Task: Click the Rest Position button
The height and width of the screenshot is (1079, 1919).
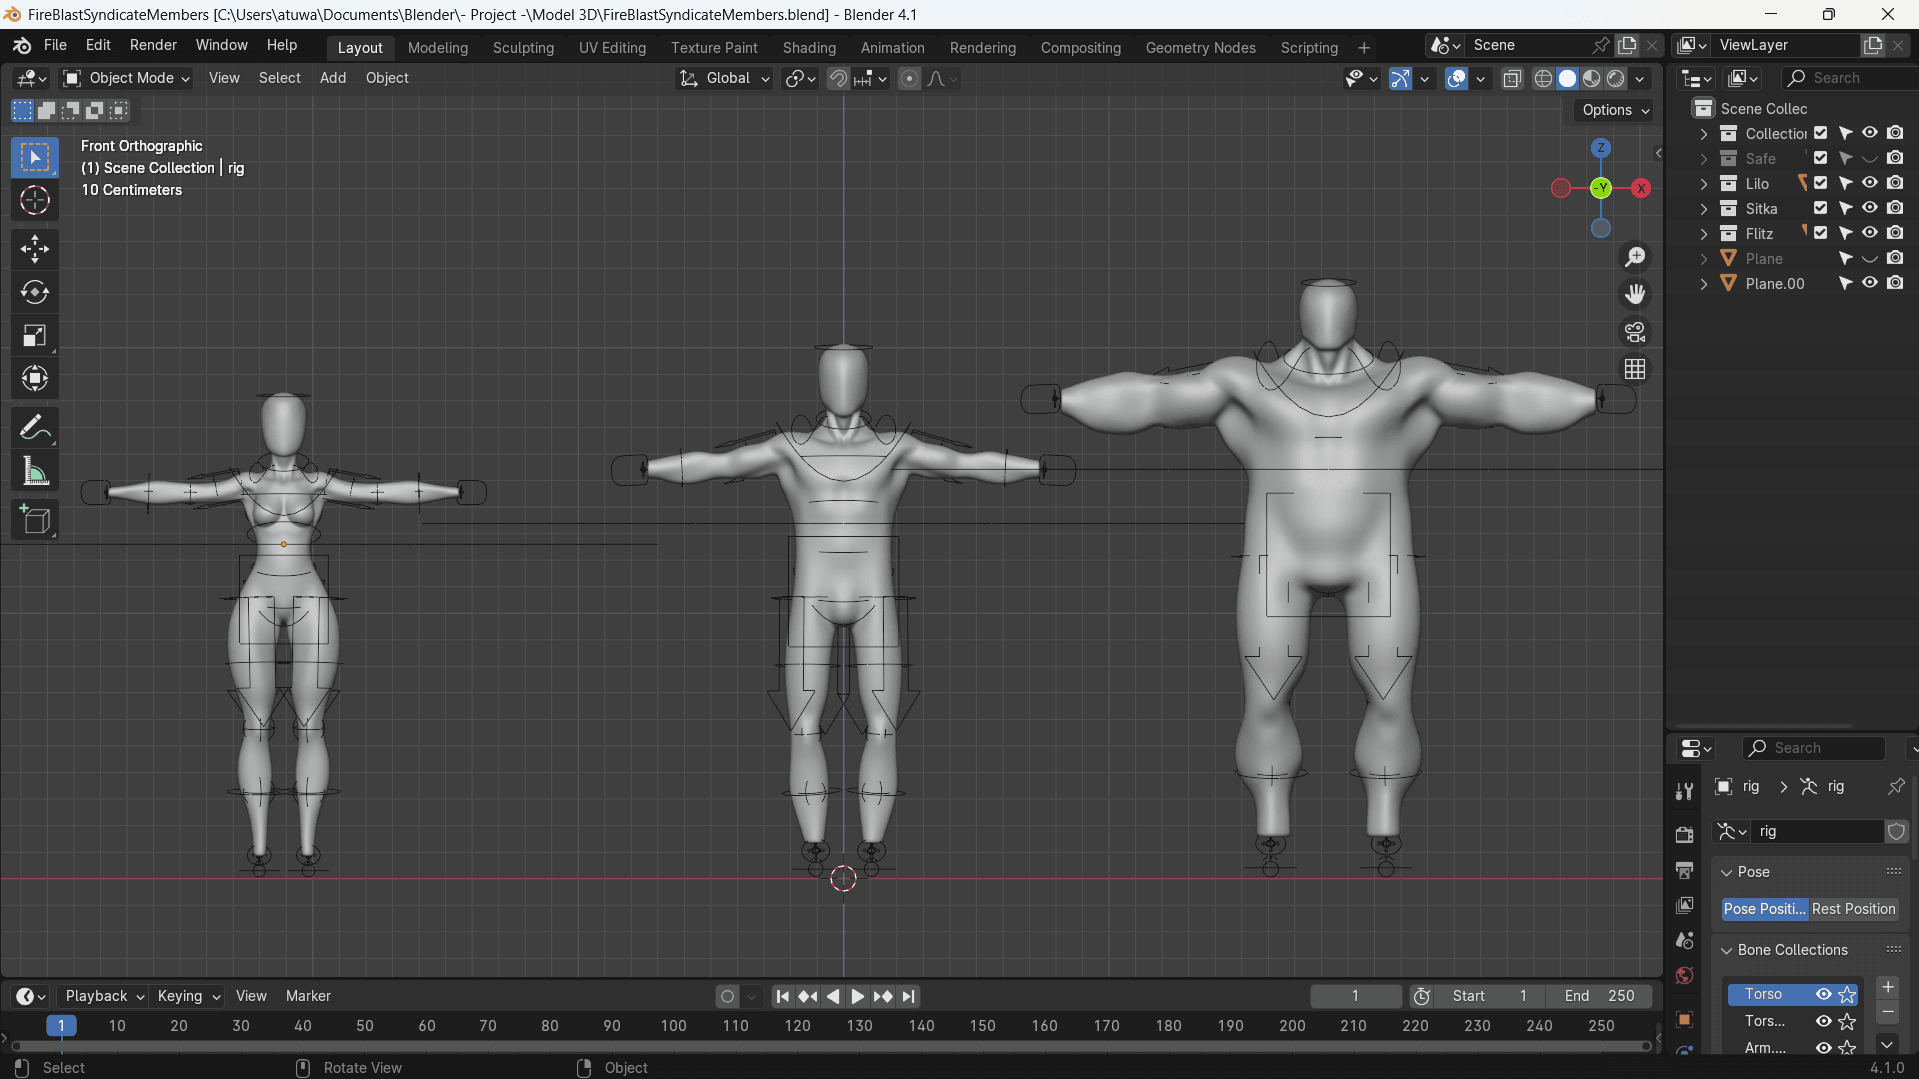Action: [x=1853, y=909]
